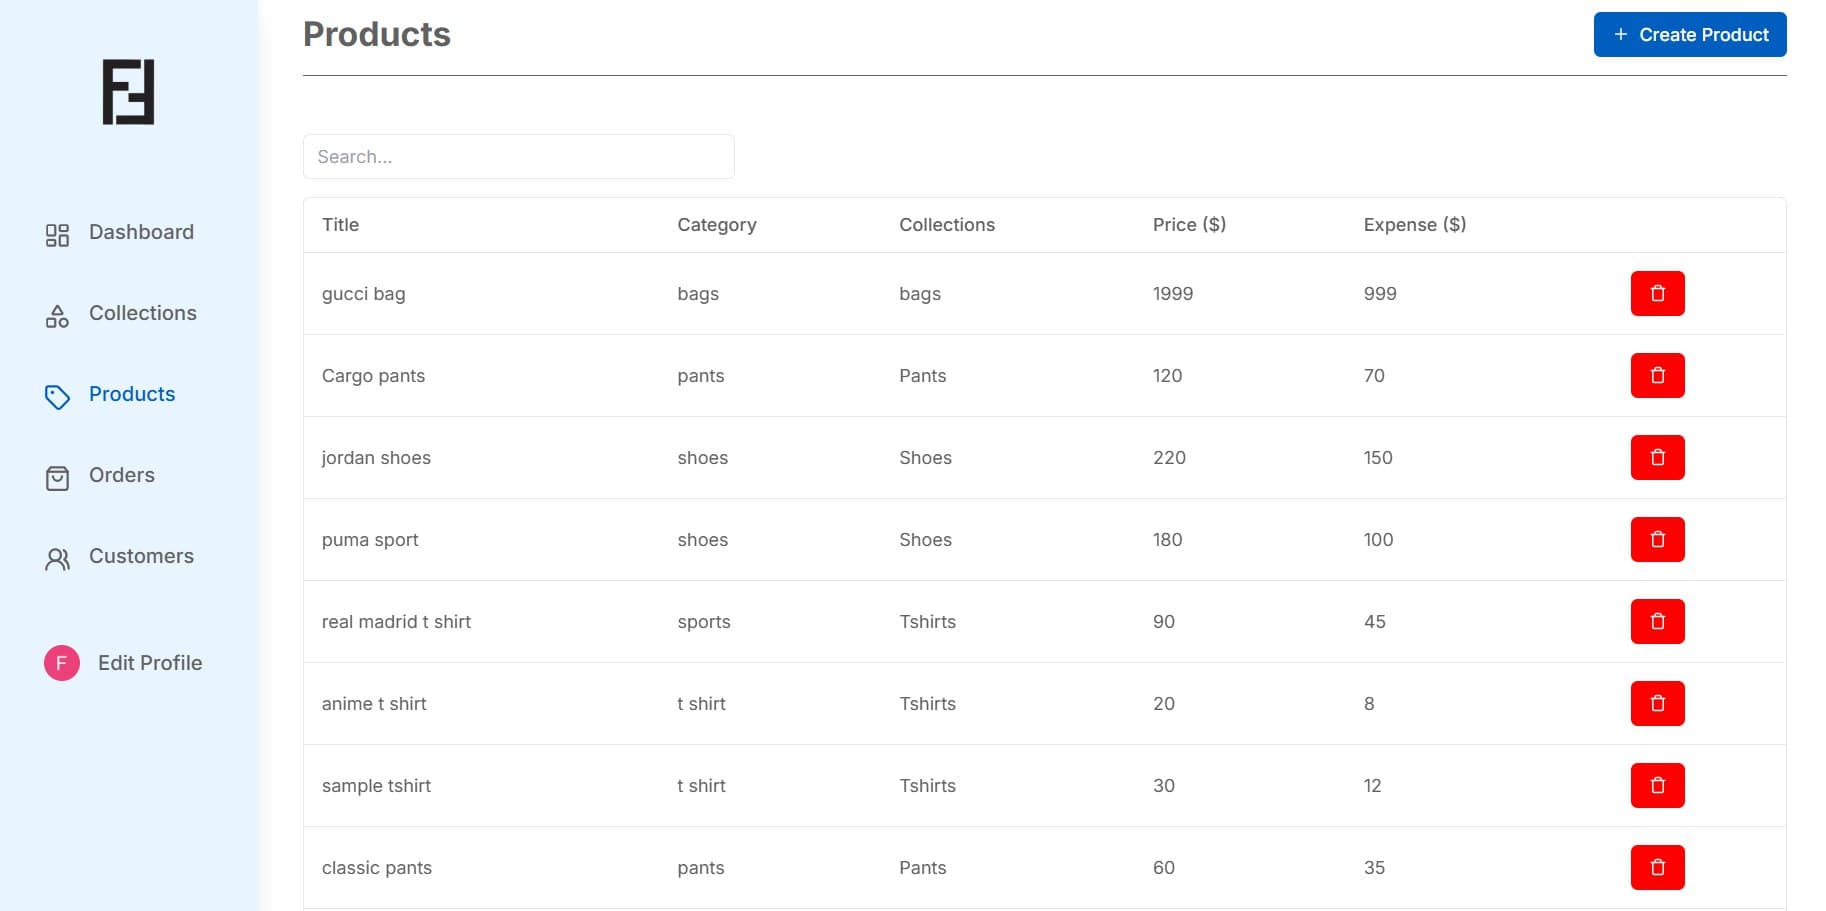The height and width of the screenshot is (911, 1826).
Task: Click the Orders shopping bag icon
Action: [x=57, y=478]
